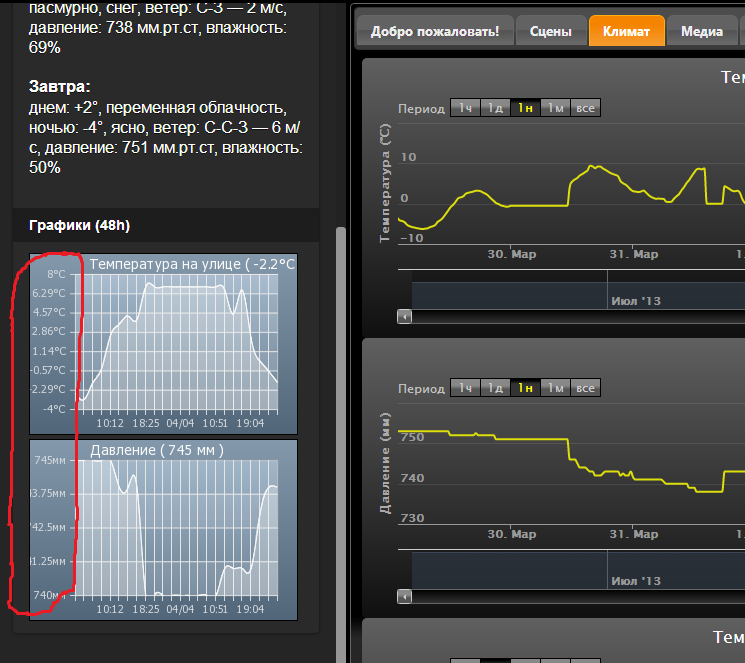Image resolution: width=745 pixels, height=663 pixels.
Task: Show все period on temperature chart
Action: pyautogui.click(x=586, y=108)
